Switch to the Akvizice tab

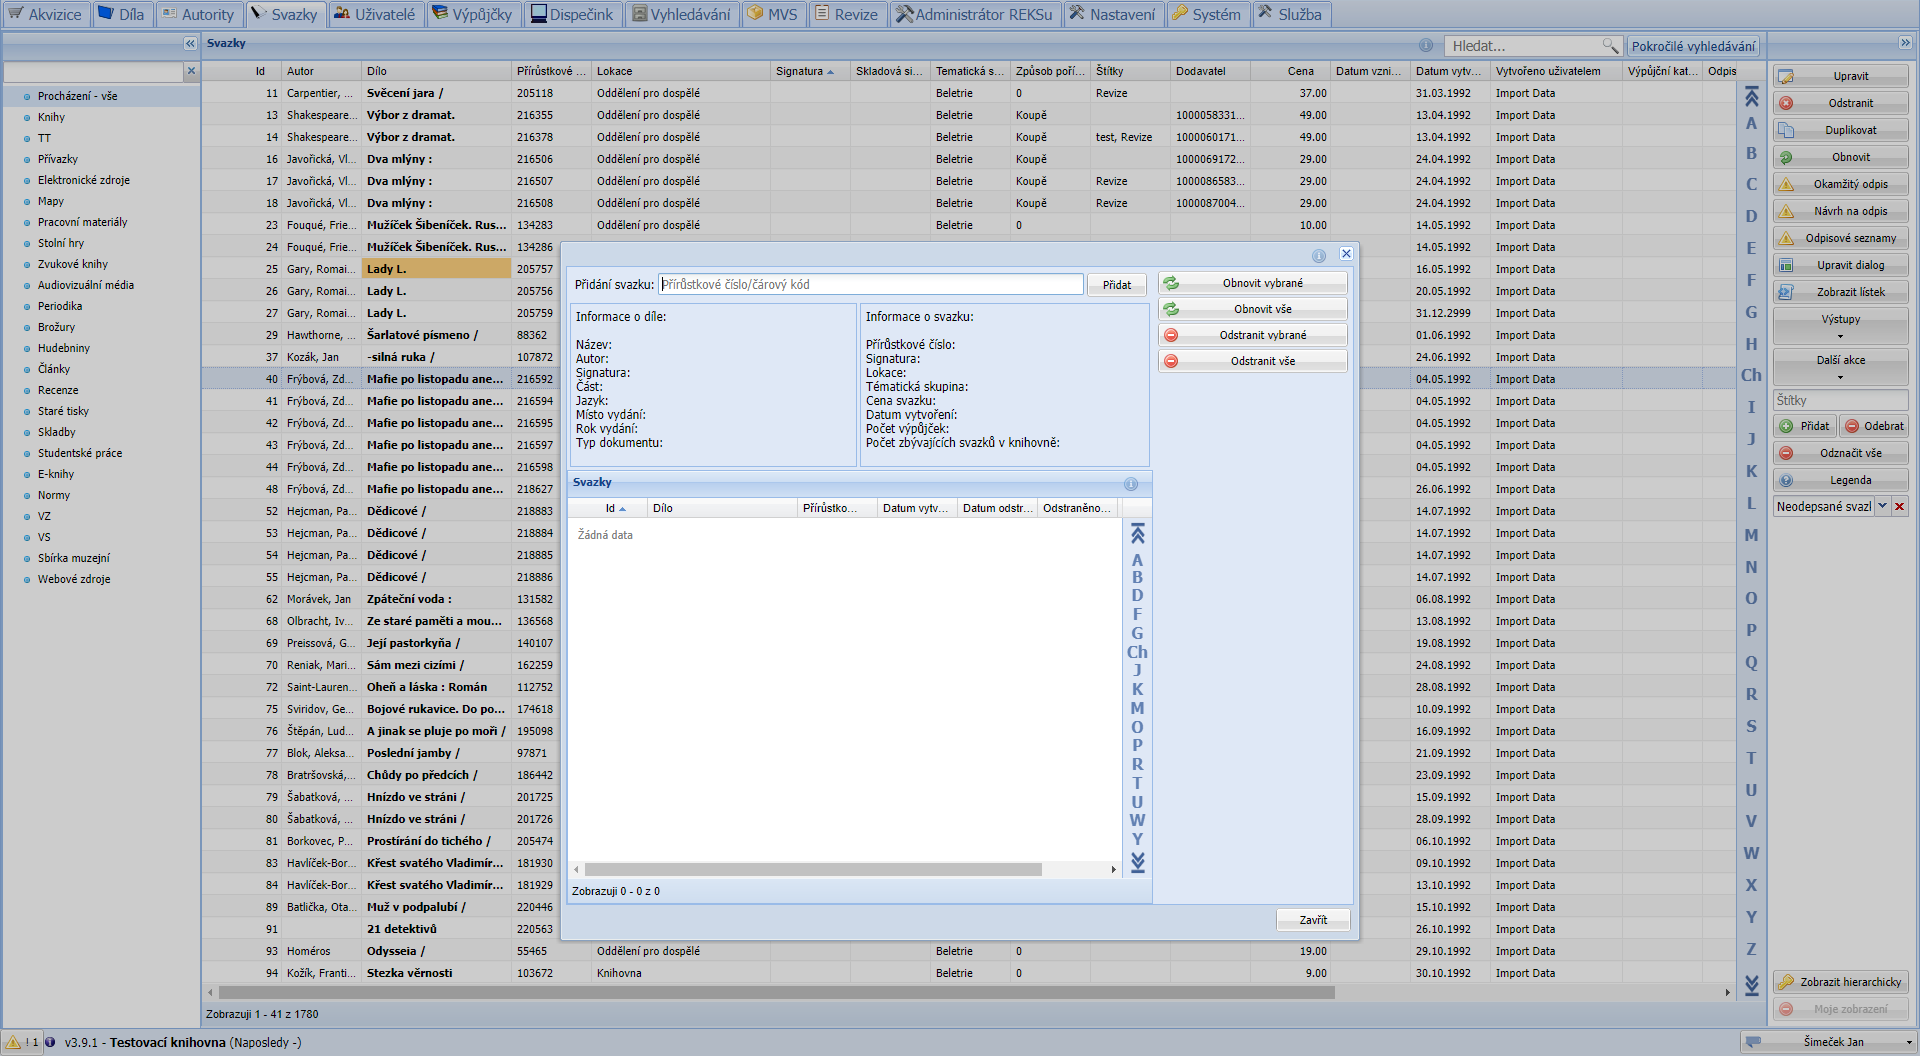(x=45, y=14)
